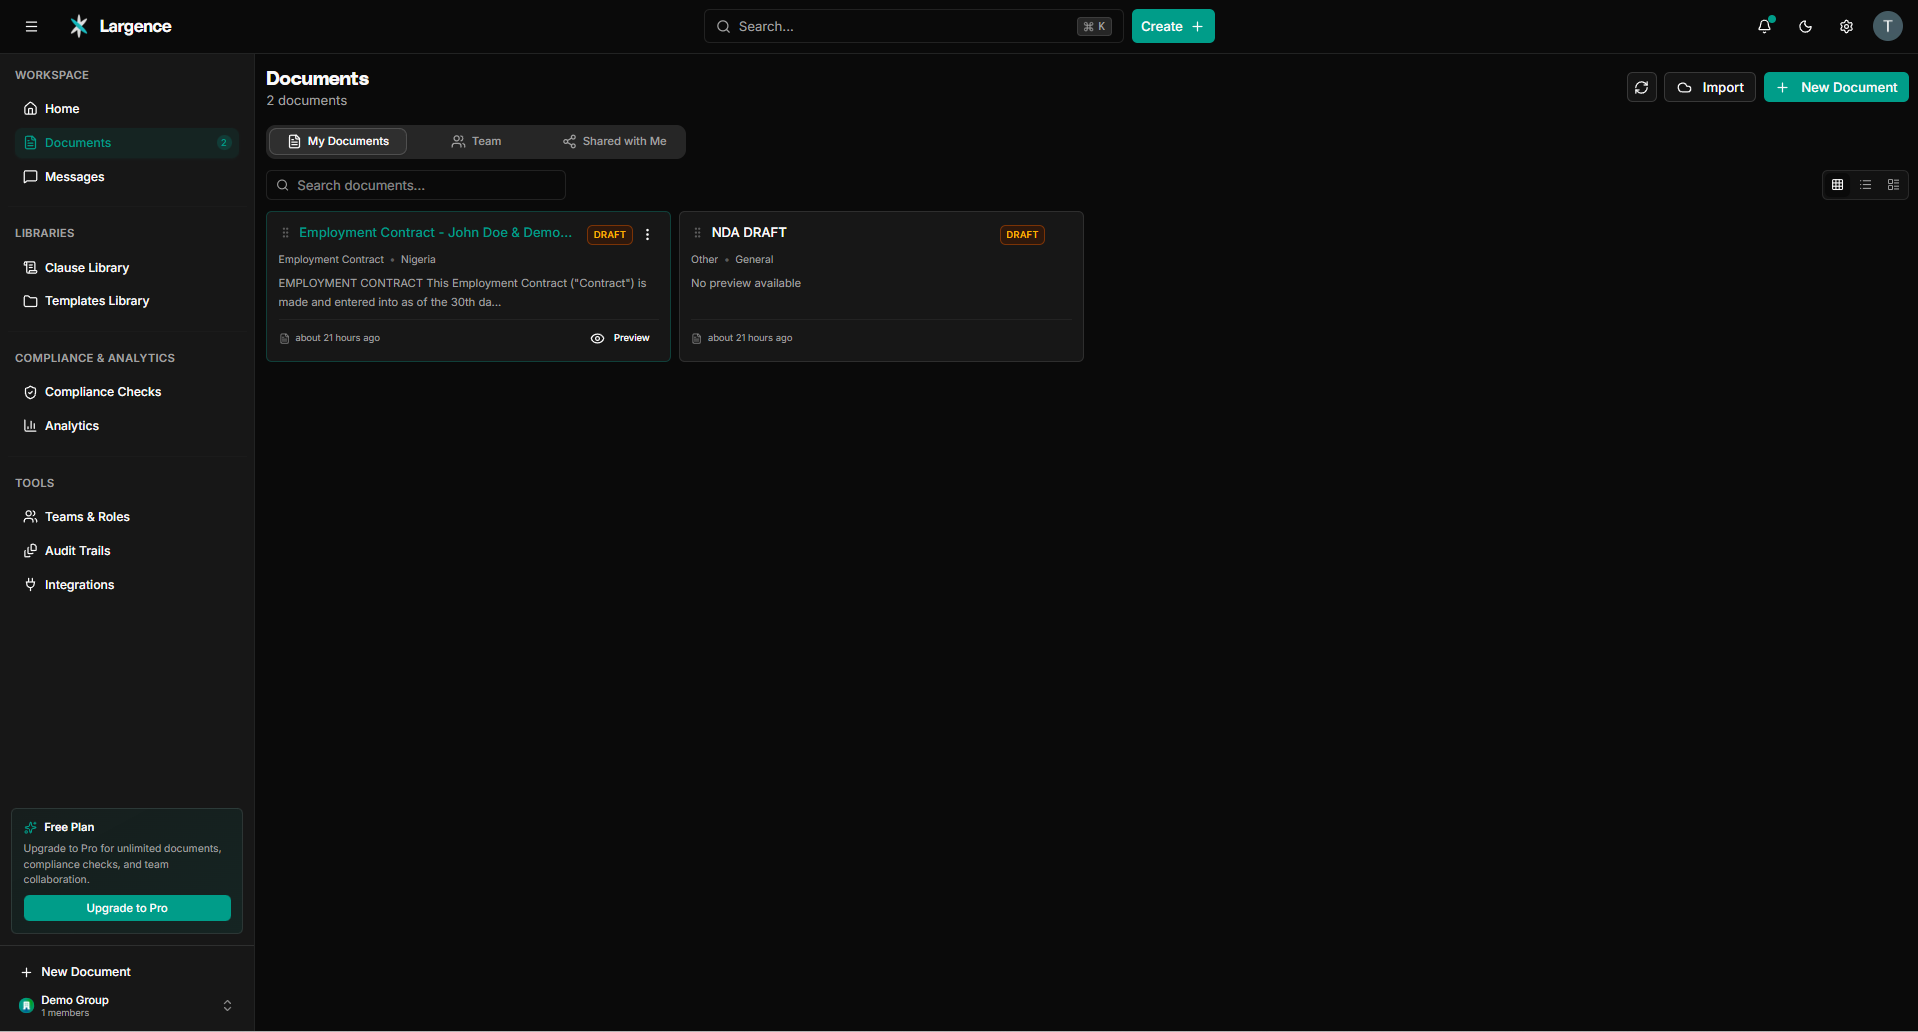Open the Shared with Me tab

pos(614,141)
